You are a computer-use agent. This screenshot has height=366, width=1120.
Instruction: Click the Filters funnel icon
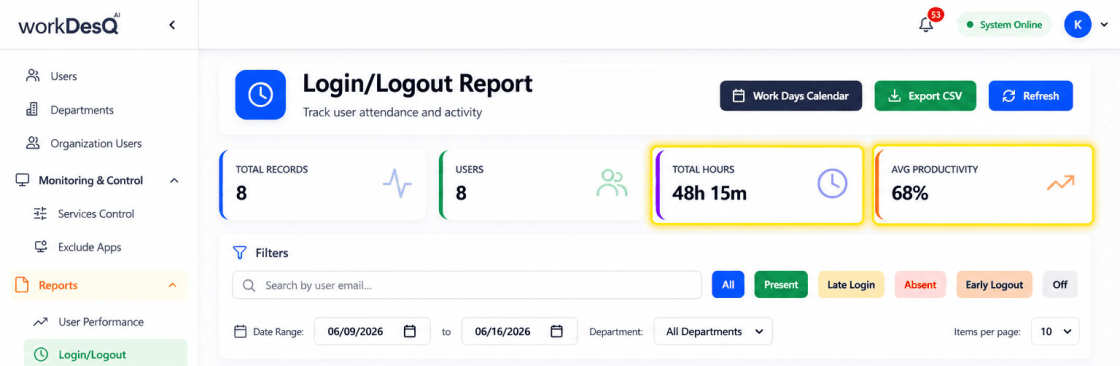coord(240,252)
